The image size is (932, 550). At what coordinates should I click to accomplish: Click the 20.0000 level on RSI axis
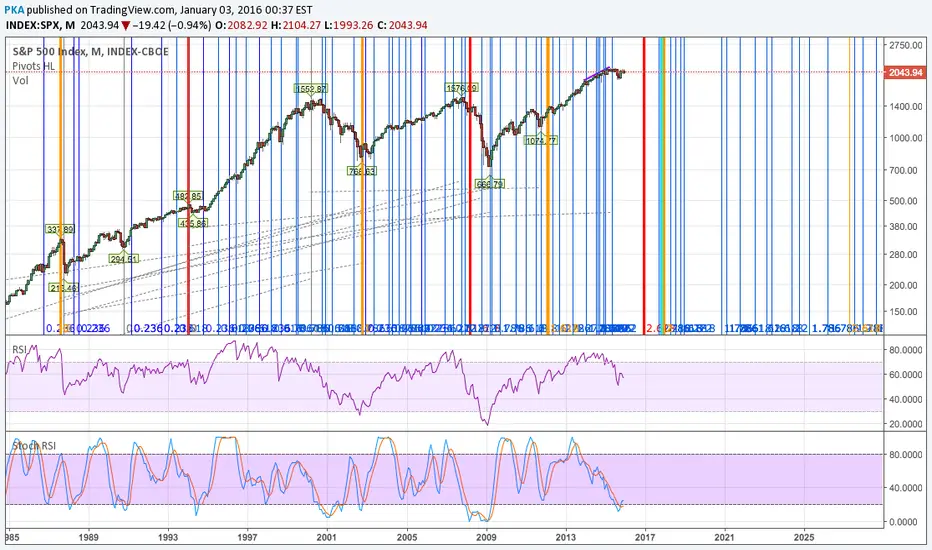[906, 424]
